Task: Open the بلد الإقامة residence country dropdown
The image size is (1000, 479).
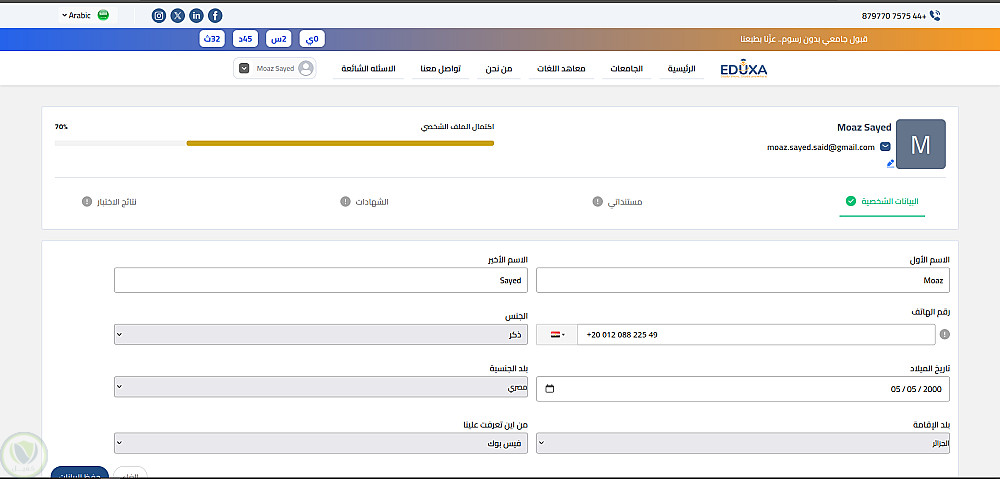Action: [x=743, y=443]
